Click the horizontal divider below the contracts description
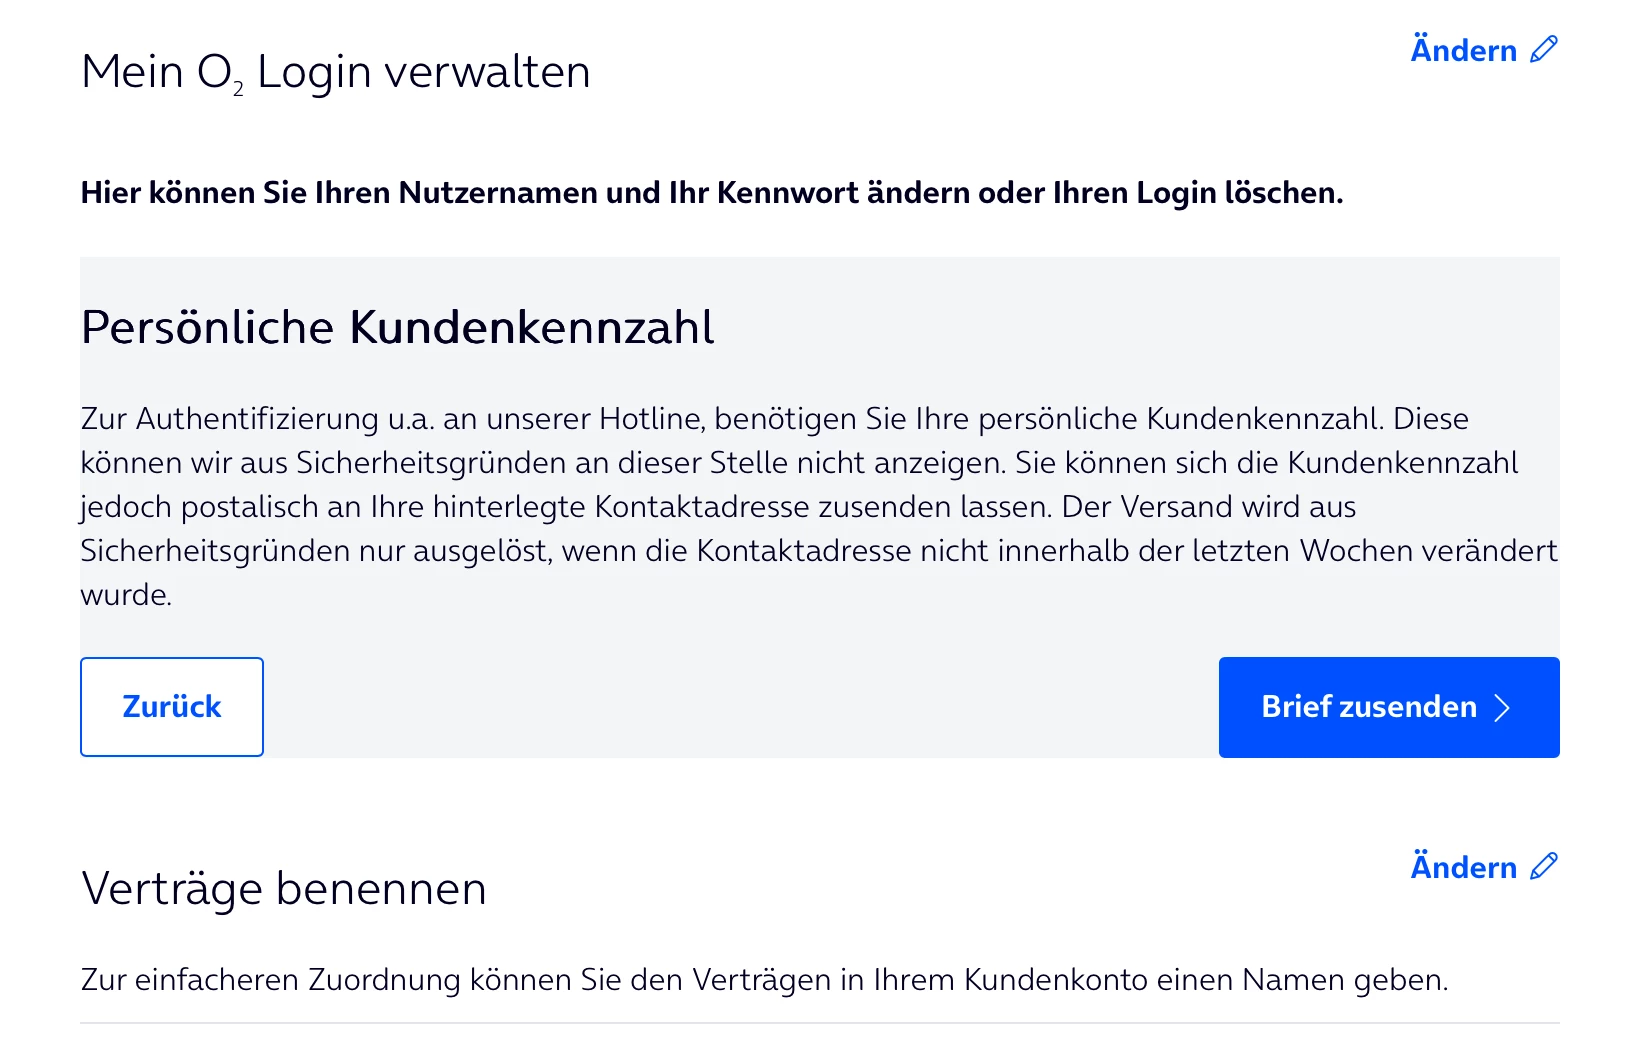This screenshot has width=1626, height=1054. [x=819, y=1023]
